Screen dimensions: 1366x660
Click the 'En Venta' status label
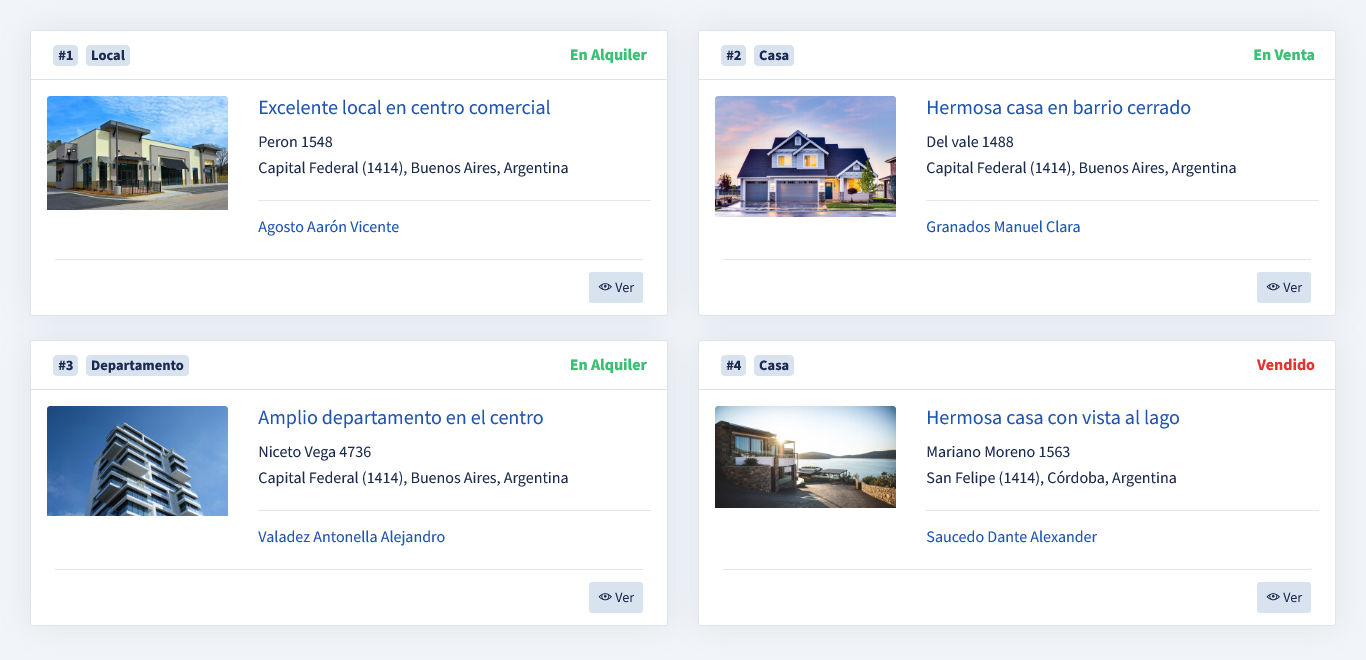click(x=1284, y=55)
